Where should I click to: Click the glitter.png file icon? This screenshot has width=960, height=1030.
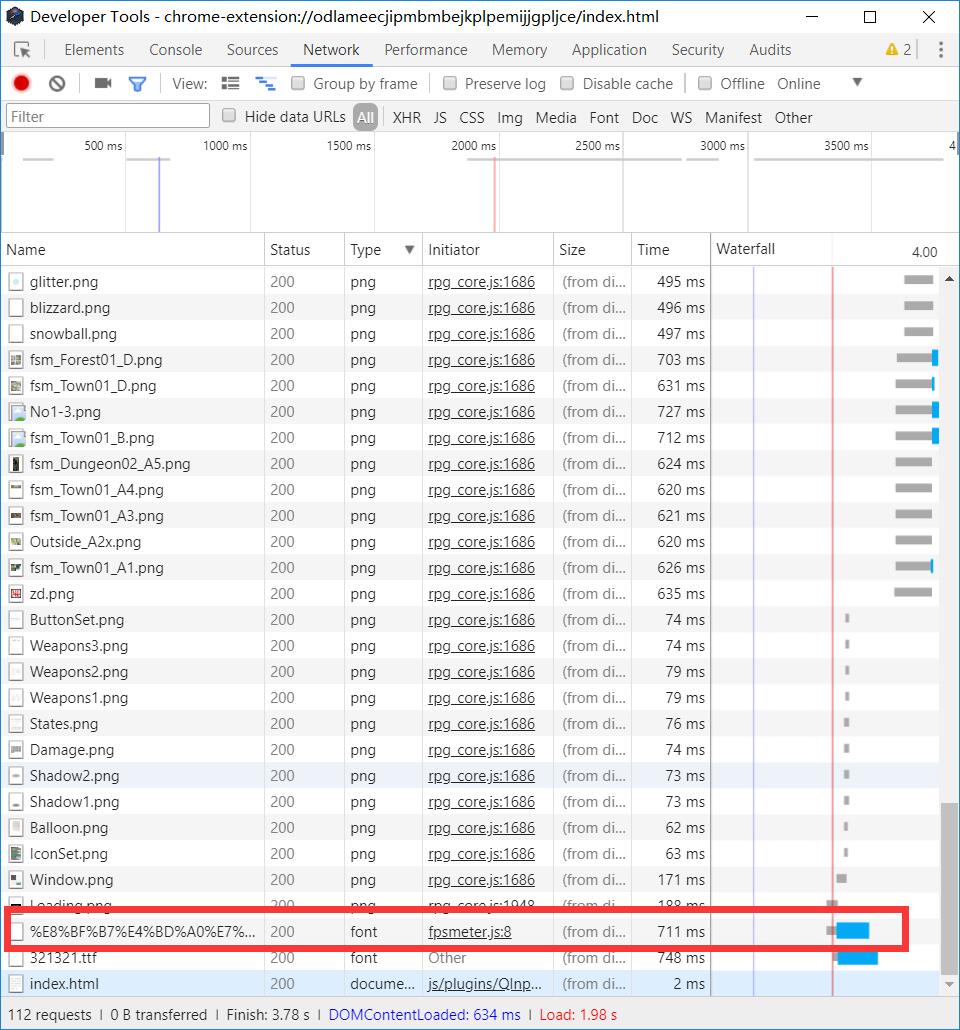(16, 282)
